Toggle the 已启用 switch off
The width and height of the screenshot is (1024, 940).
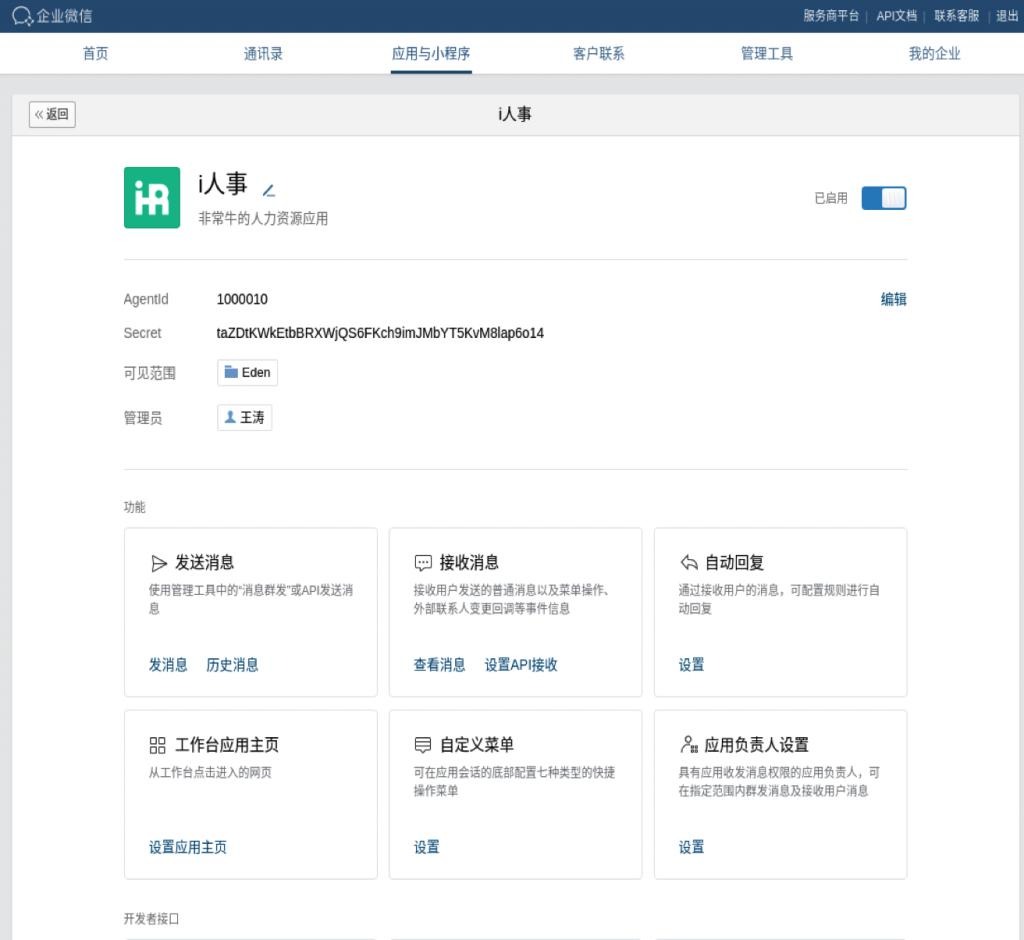(x=883, y=198)
